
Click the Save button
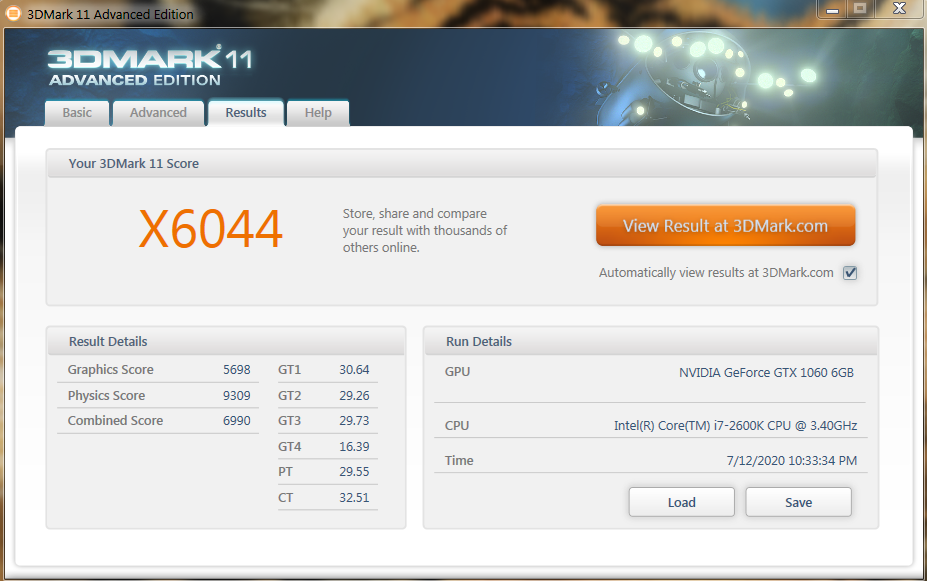click(x=799, y=502)
